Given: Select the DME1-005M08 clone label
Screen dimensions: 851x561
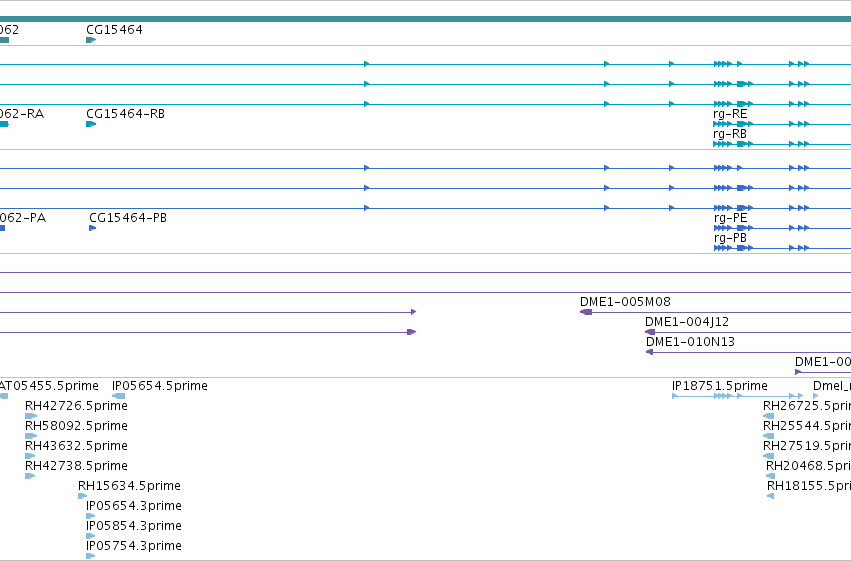Looking at the screenshot, I should click(x=625, y=302).
